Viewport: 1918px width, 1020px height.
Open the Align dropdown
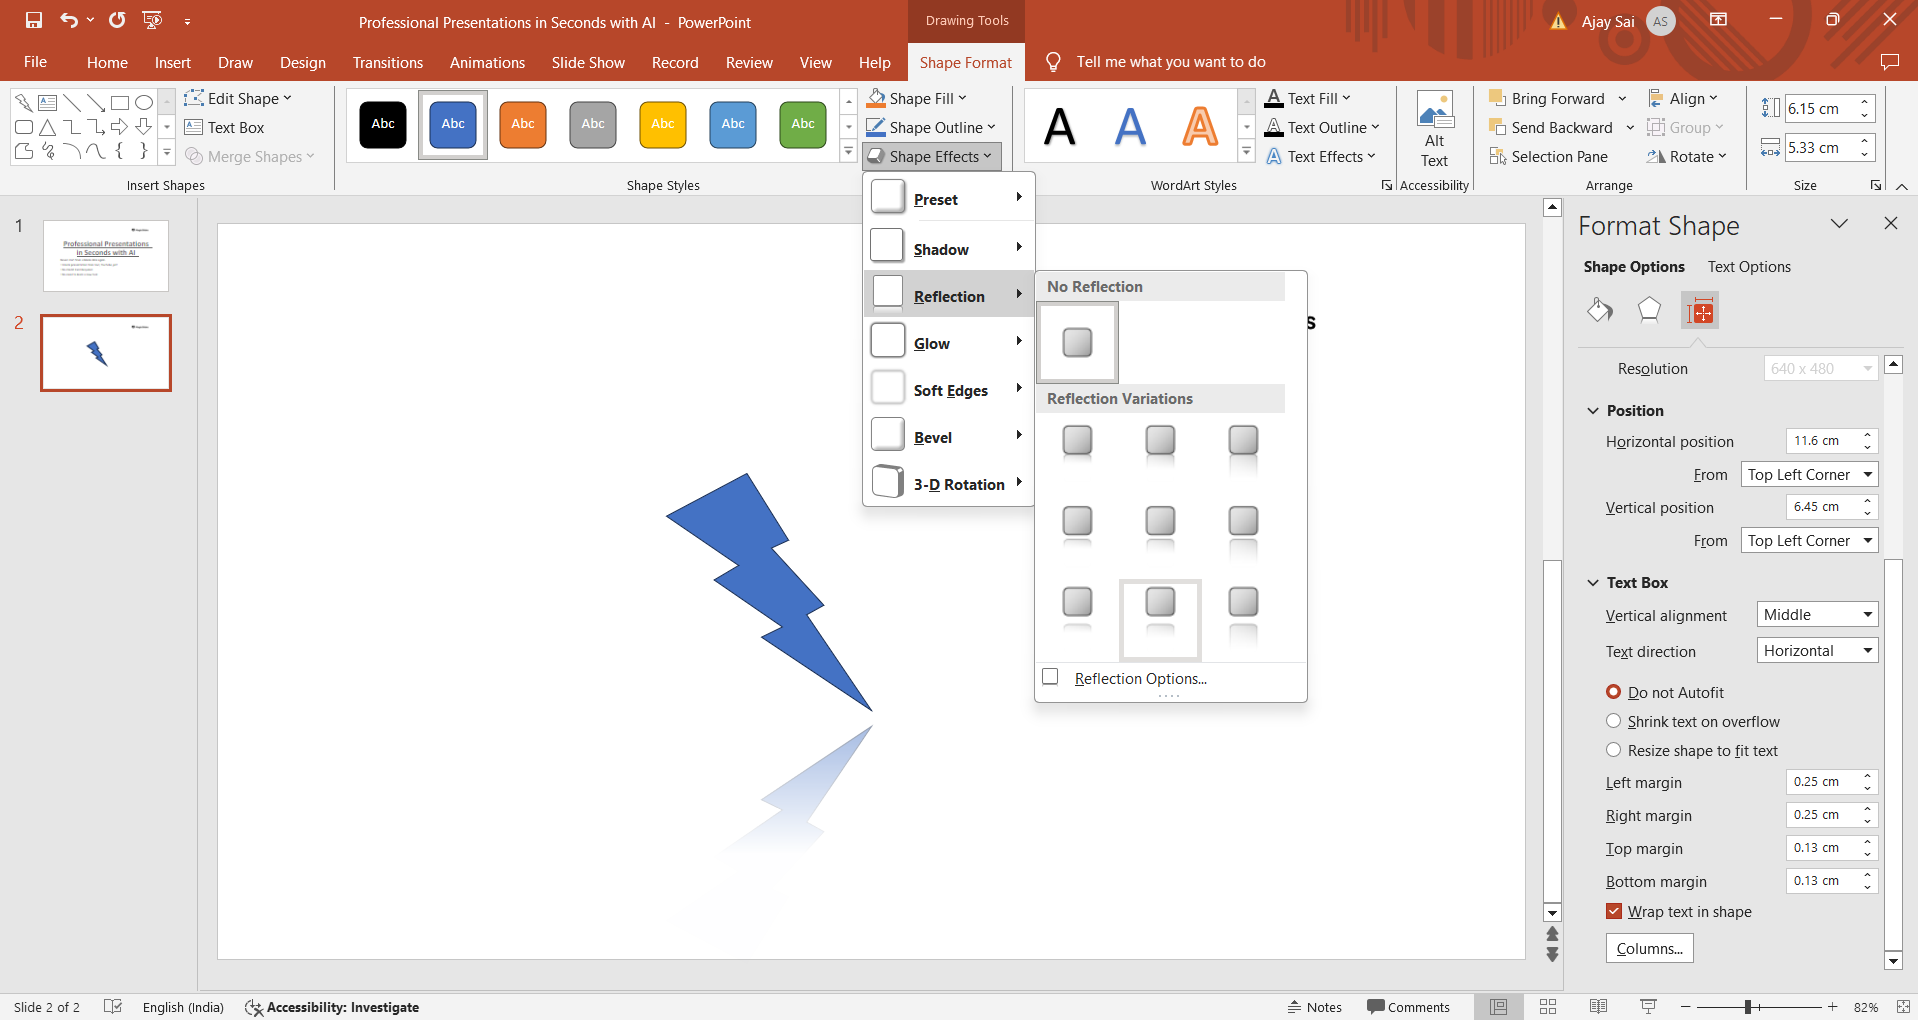coord(1683,98)
